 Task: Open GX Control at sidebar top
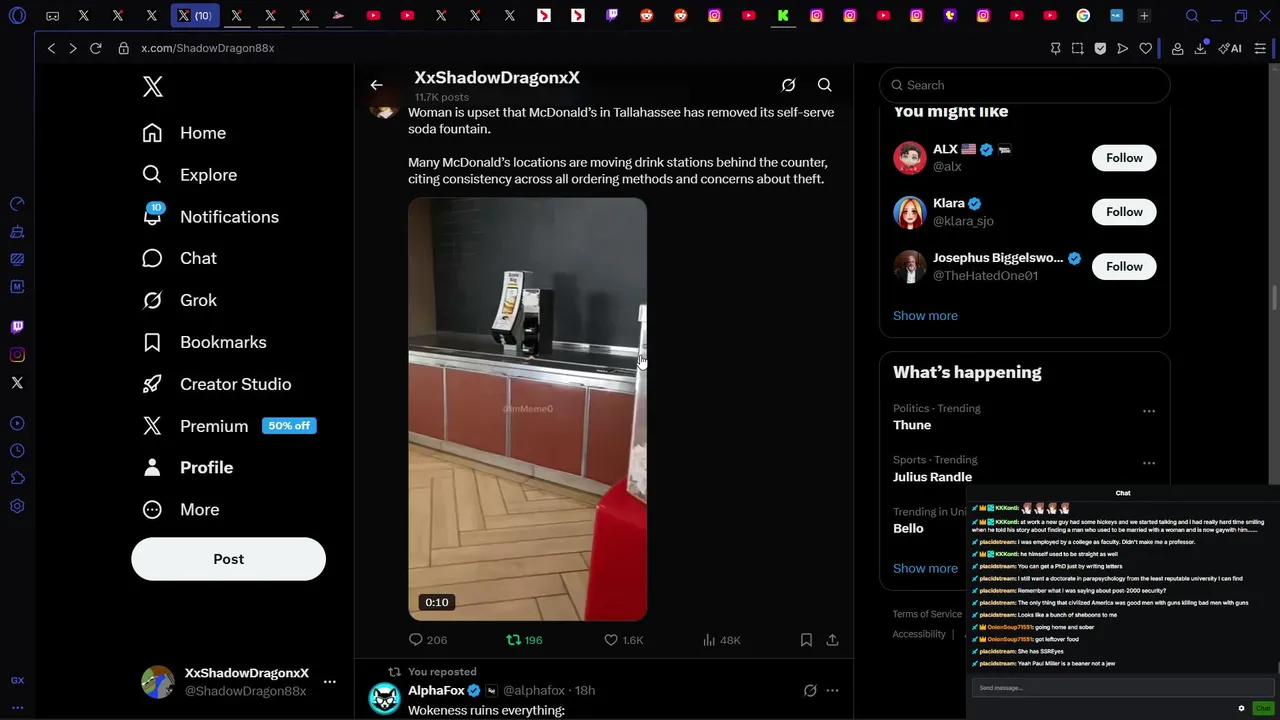(x=17, y=204)
